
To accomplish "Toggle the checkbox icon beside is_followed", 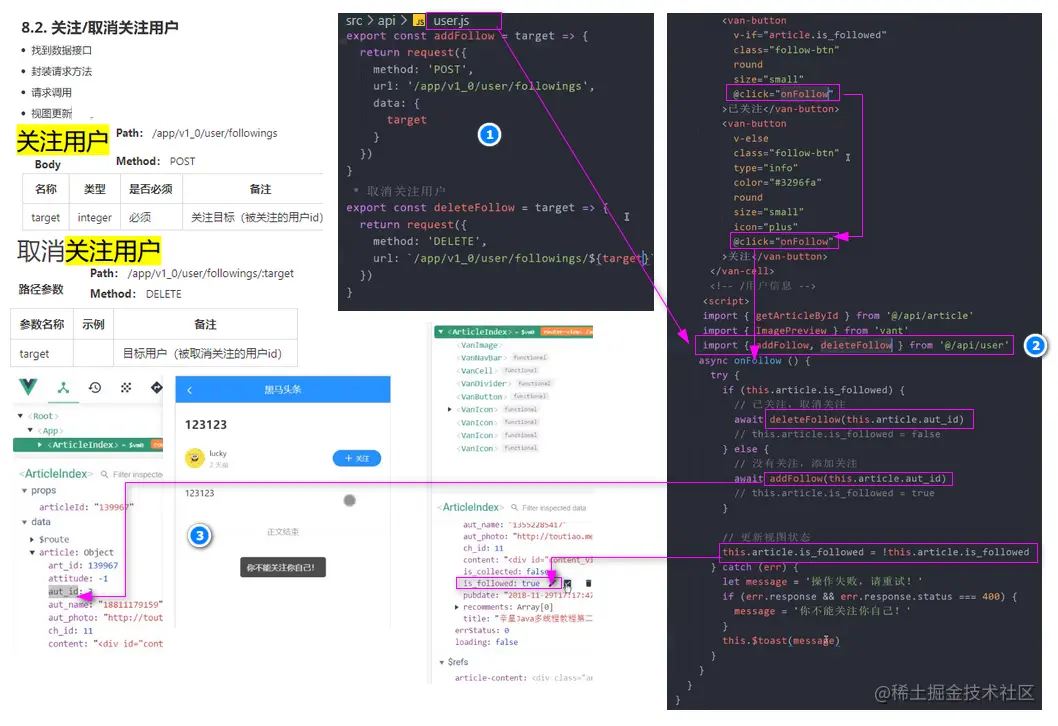I will [x=567, y=583].
